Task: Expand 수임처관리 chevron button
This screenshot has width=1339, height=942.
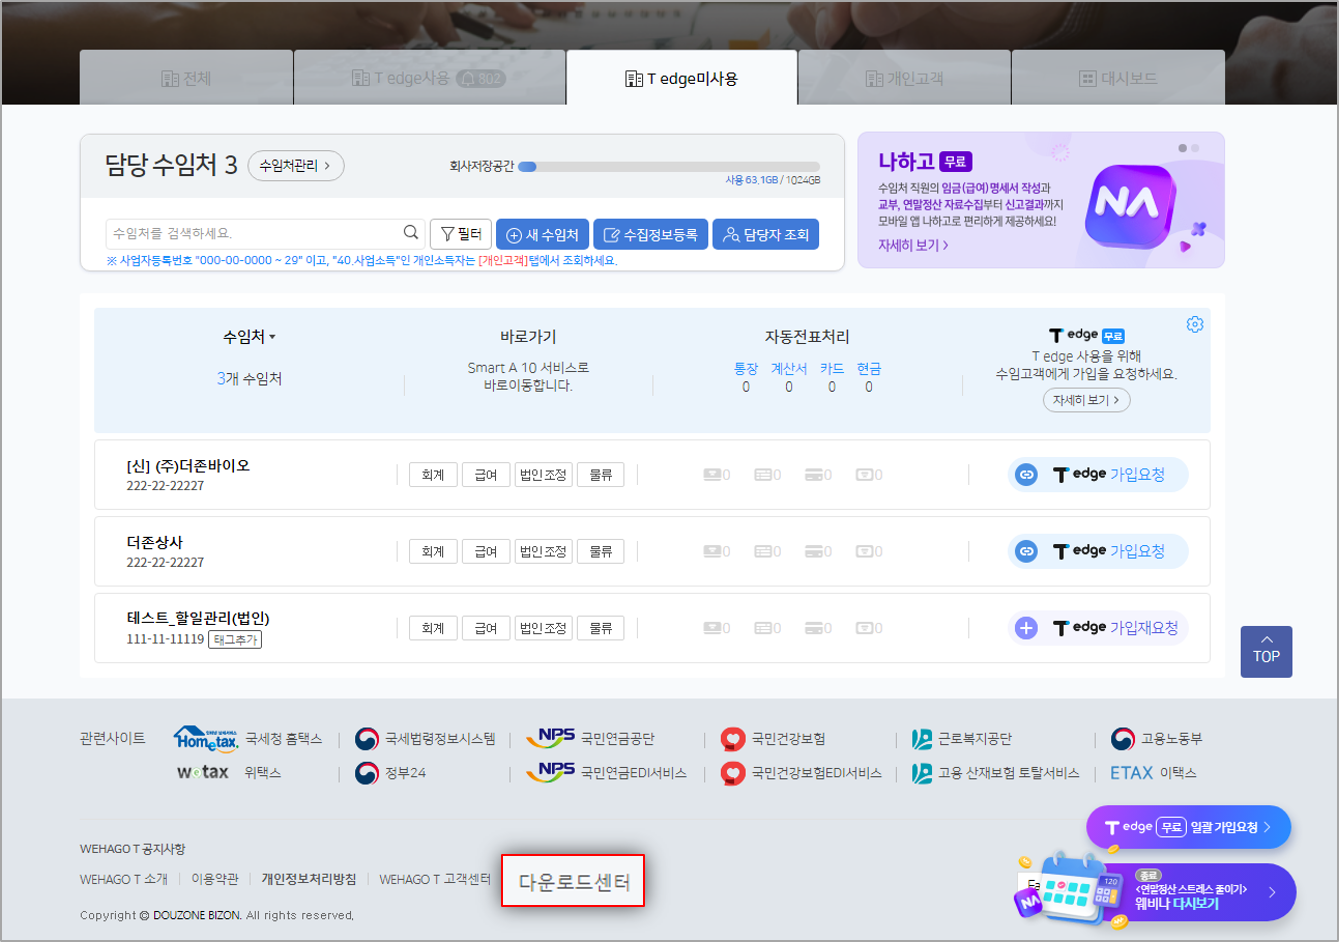Action: (296, 166)
